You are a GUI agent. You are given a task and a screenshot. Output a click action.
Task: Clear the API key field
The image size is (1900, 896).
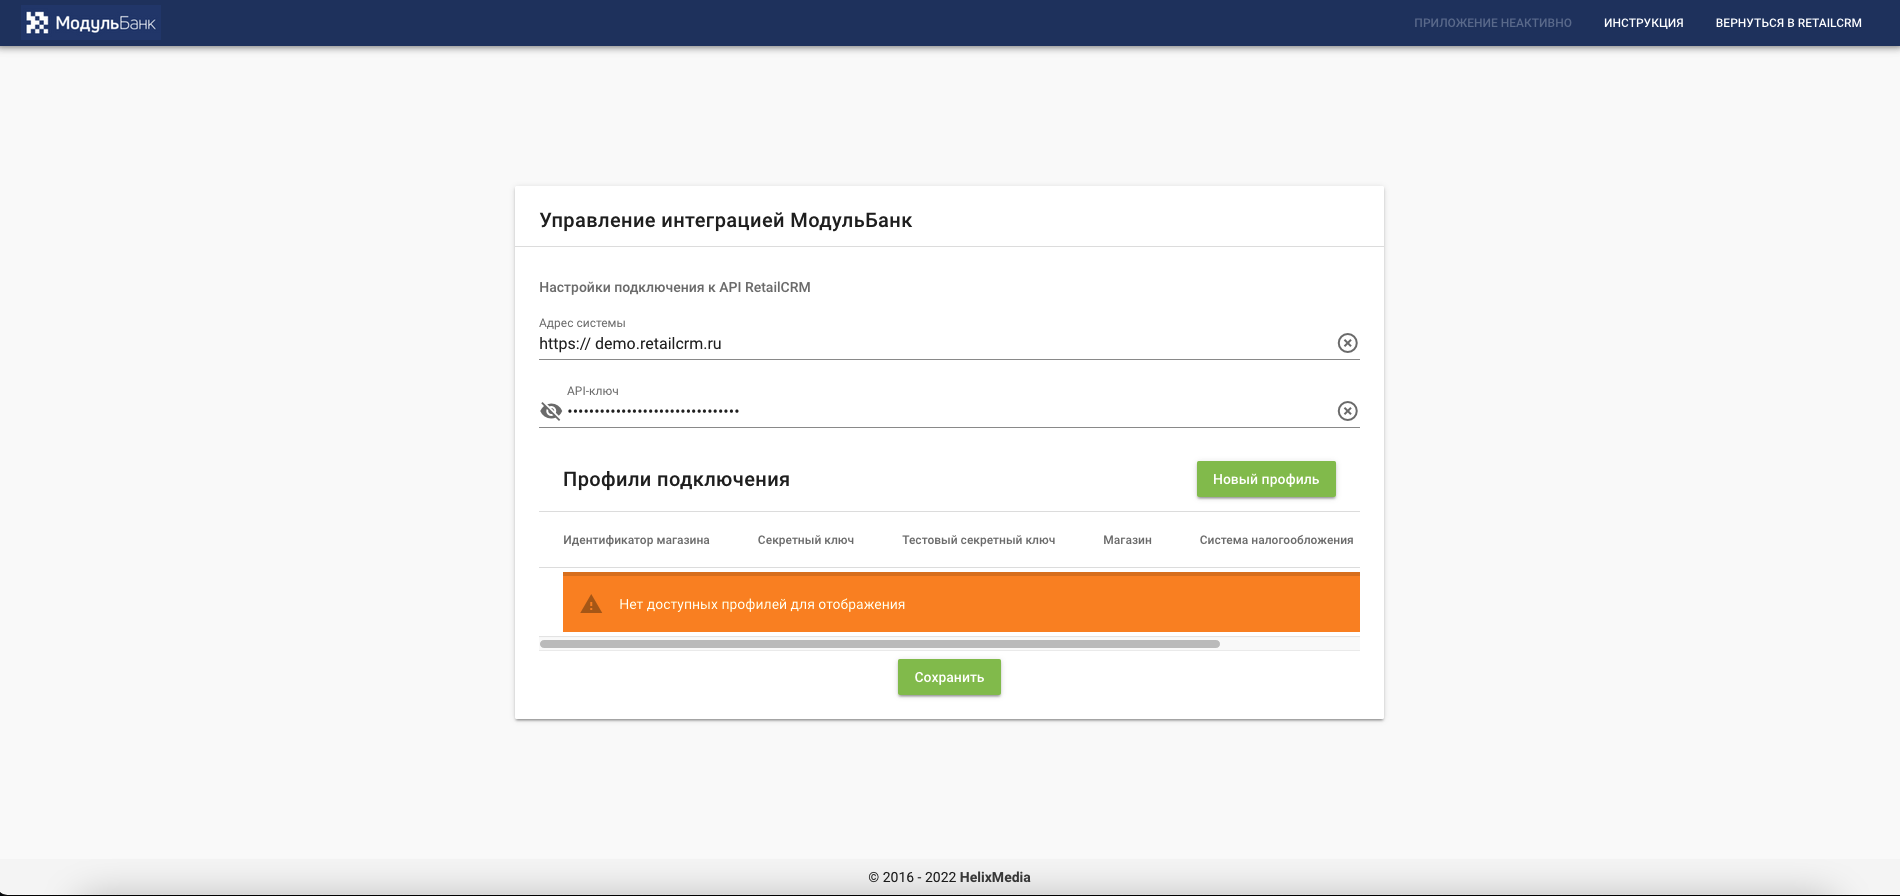coord(1348,411)
